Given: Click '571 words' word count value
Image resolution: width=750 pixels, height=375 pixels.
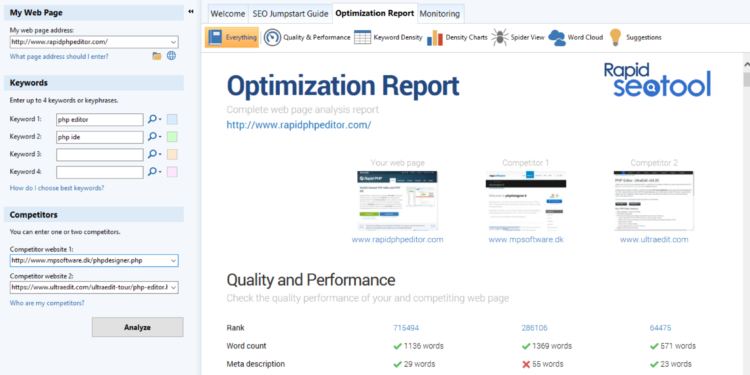Looking at the screenshot, I should pos(678,346).
